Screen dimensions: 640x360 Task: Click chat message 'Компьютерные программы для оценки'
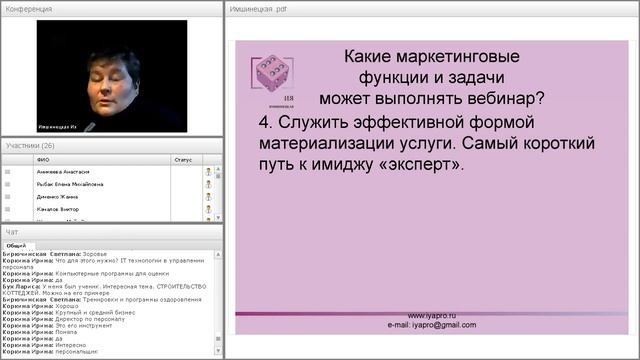pos(112,273)
